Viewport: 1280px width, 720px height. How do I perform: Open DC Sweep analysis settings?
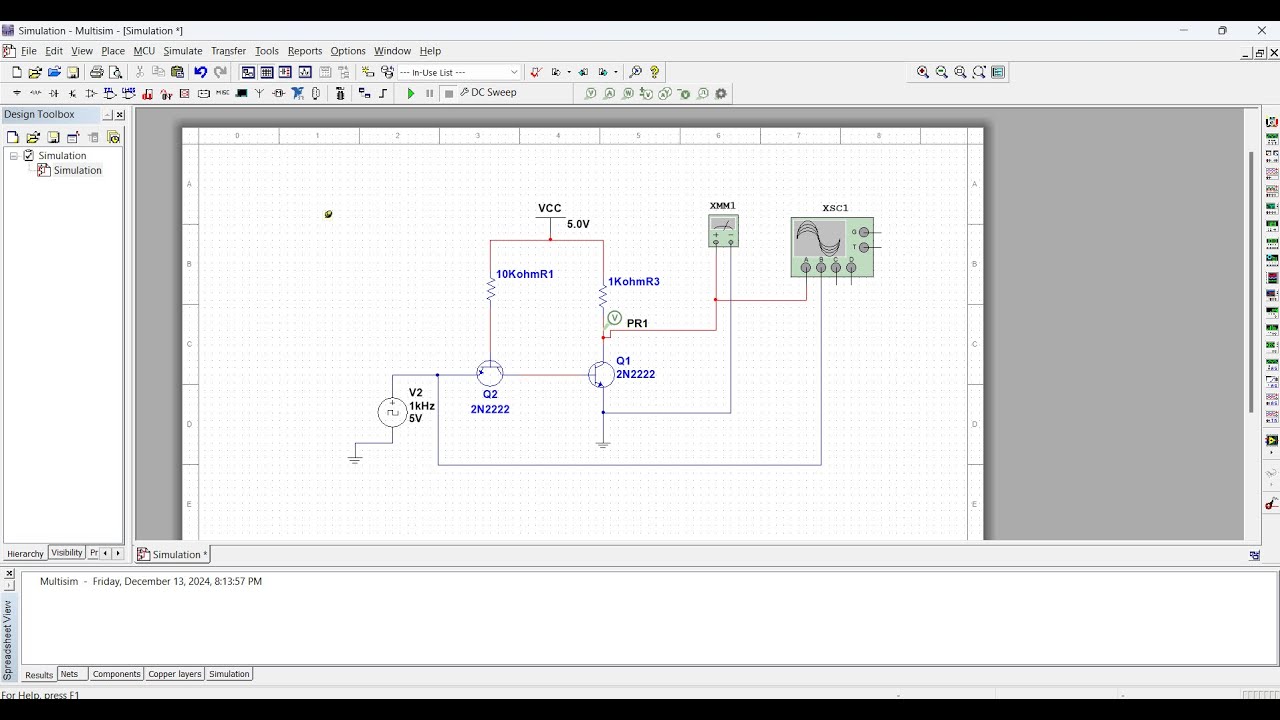(489, 93)
